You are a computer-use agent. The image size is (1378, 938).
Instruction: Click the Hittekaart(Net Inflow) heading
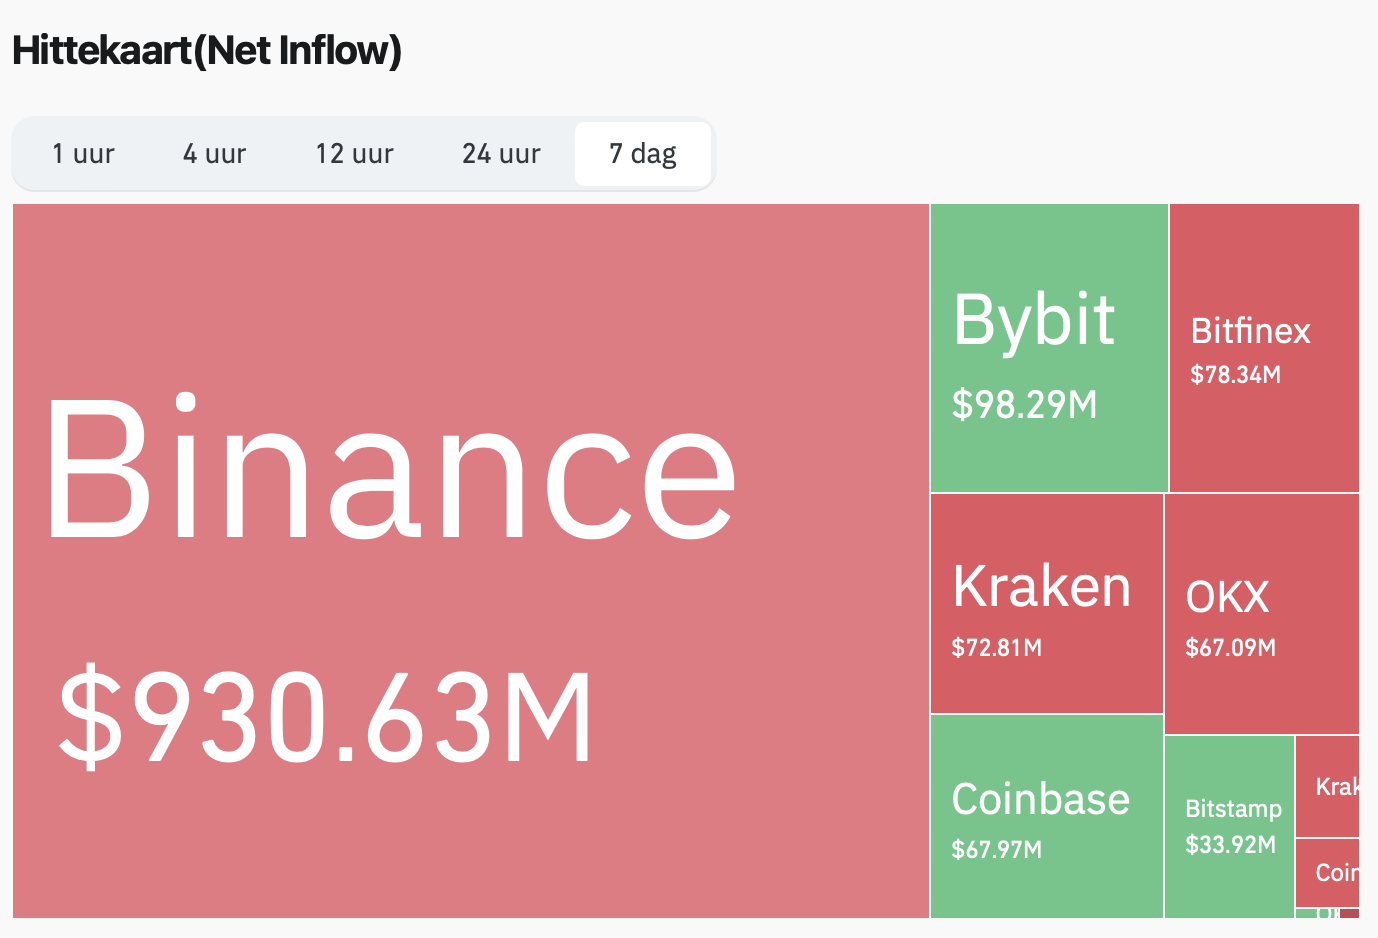[x=207, y=50]
